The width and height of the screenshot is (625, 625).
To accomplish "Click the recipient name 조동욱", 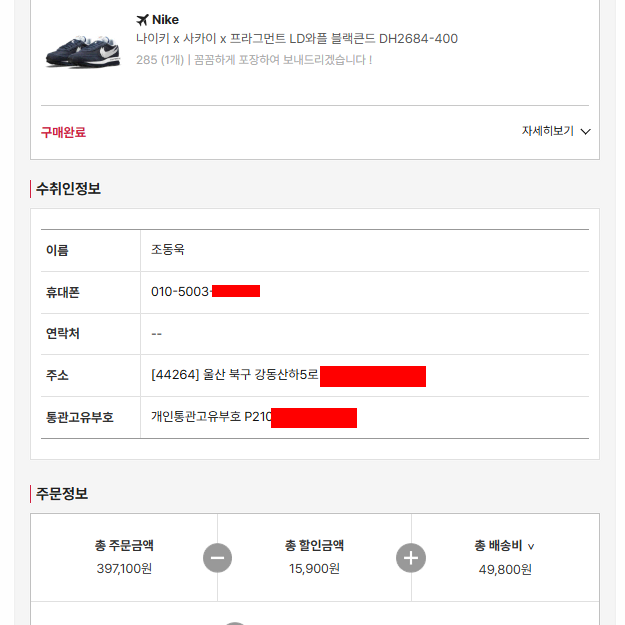I will [167, 250].
